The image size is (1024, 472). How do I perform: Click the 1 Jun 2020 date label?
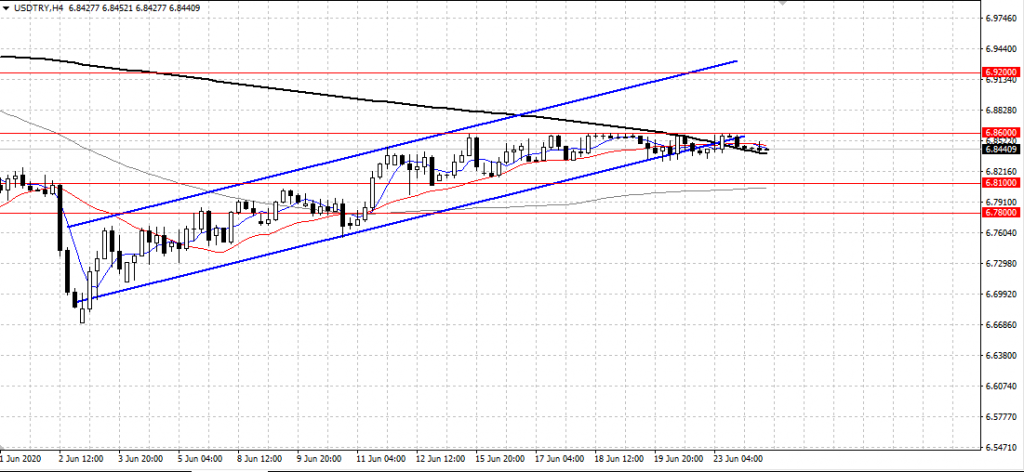click(x=20, y=459)
